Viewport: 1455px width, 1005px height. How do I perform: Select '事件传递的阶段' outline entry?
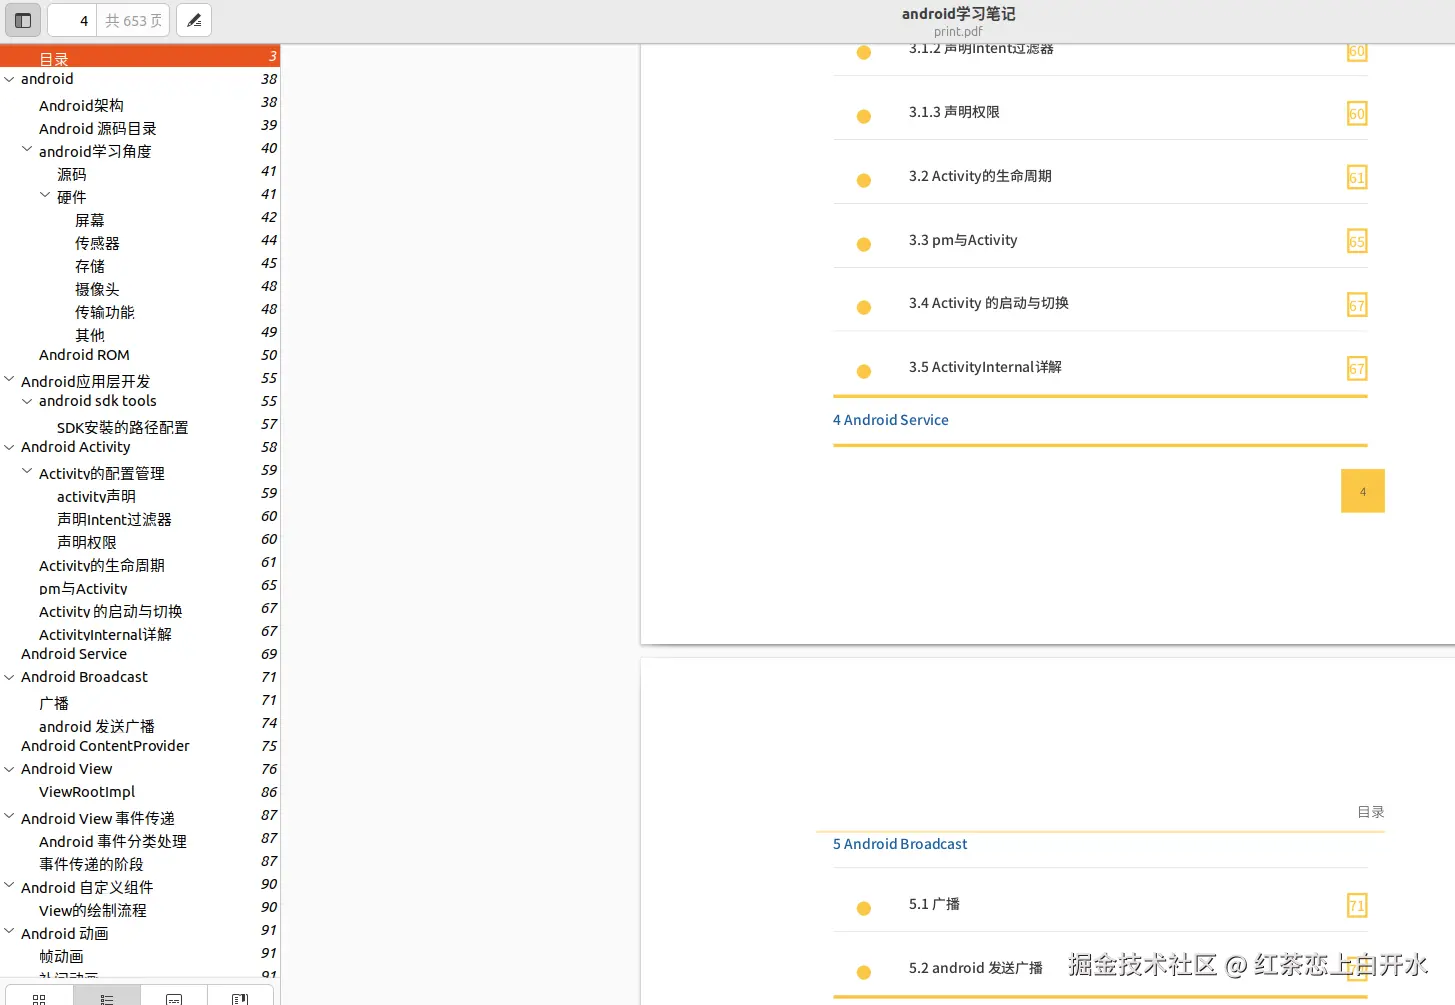tap(91, 864)
